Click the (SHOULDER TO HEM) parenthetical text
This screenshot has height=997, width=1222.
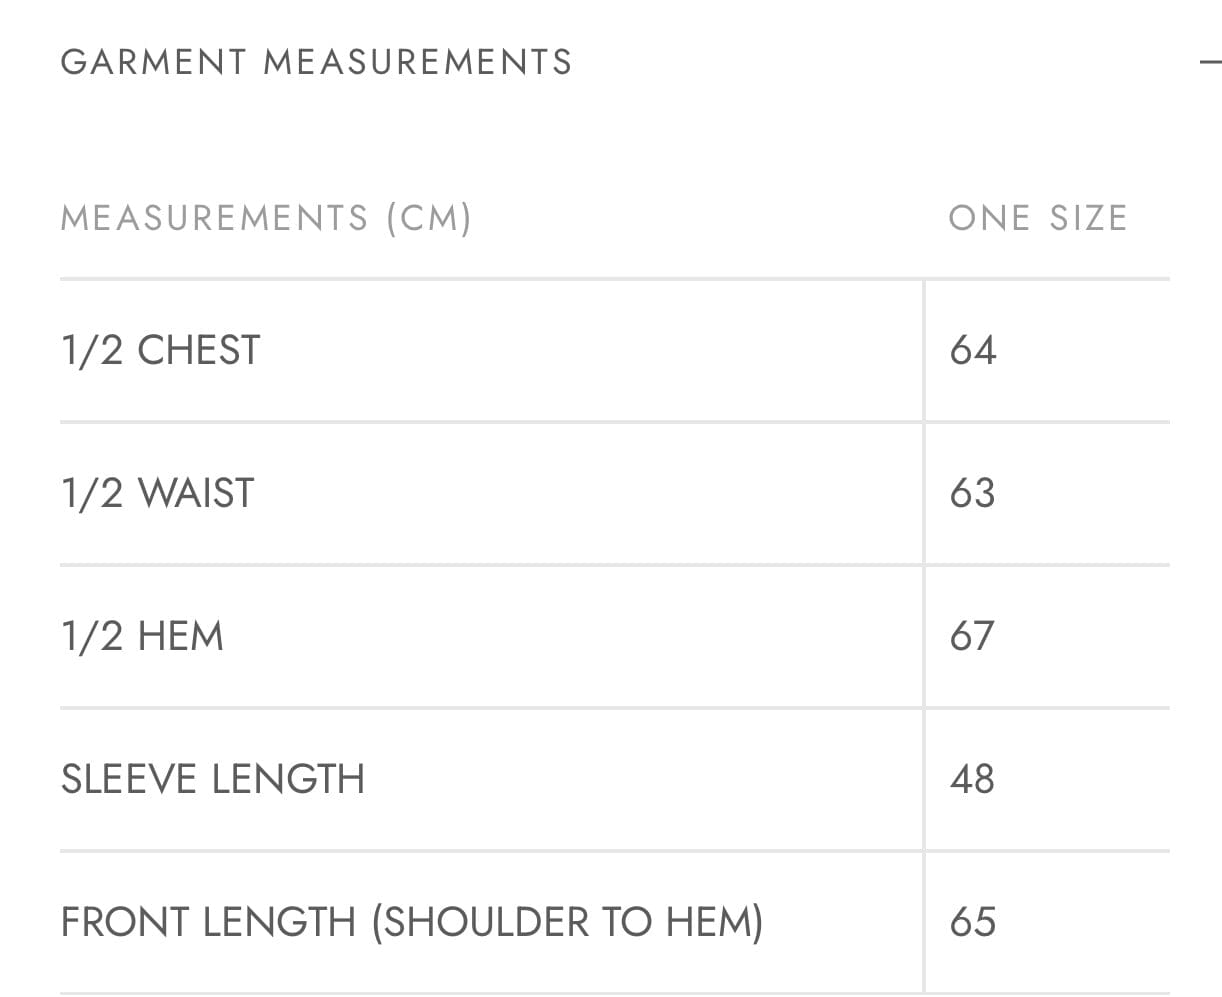[567, 922]
